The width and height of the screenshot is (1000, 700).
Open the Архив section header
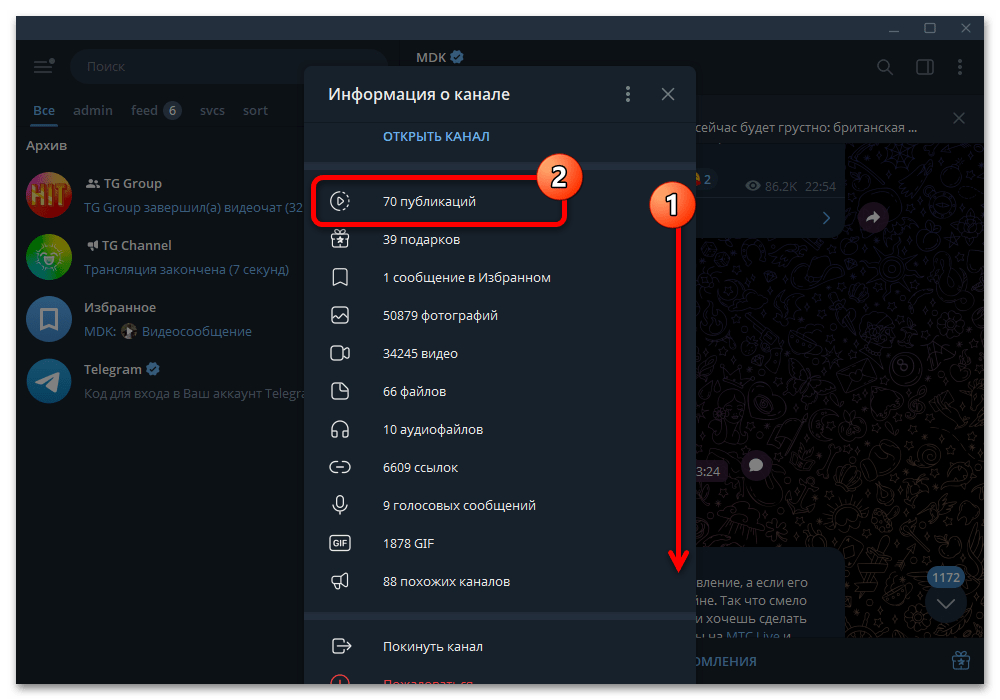coord(47,145)
